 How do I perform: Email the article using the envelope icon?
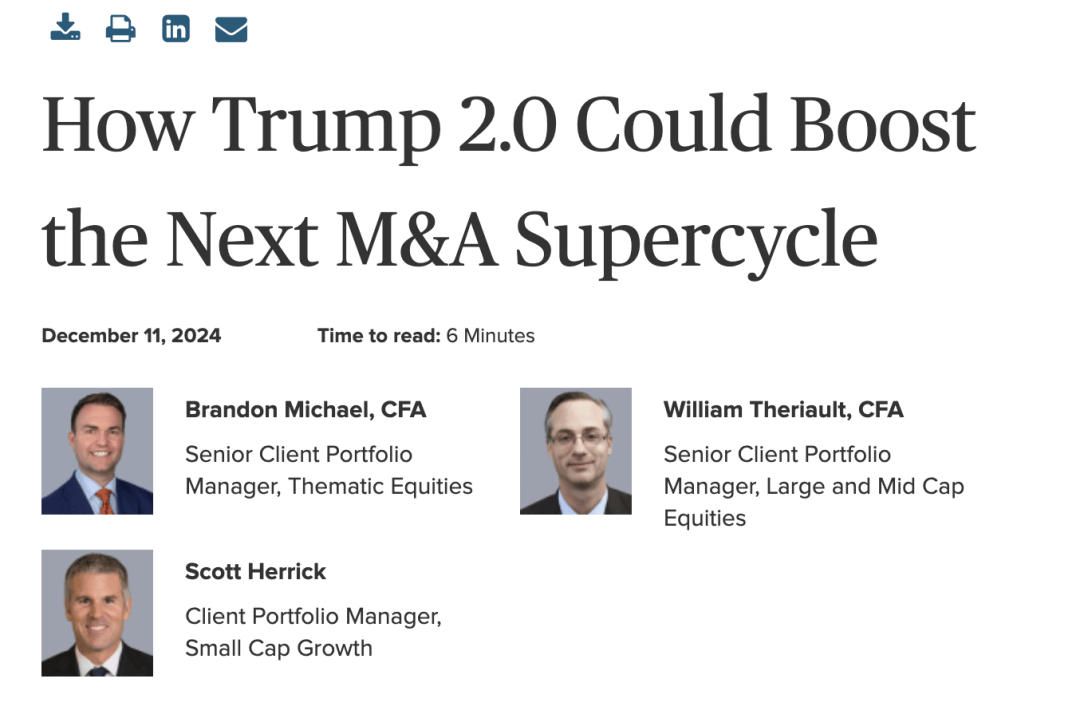[231, 30]
